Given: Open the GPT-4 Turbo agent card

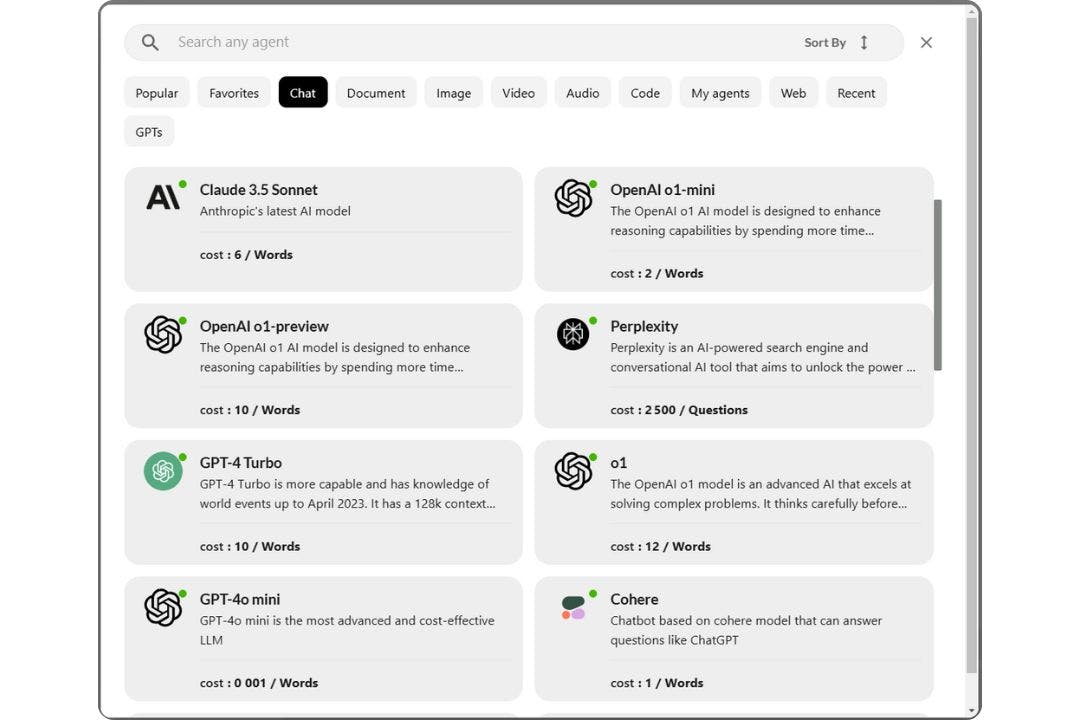Looking at the screenshot, I should 323,500.
